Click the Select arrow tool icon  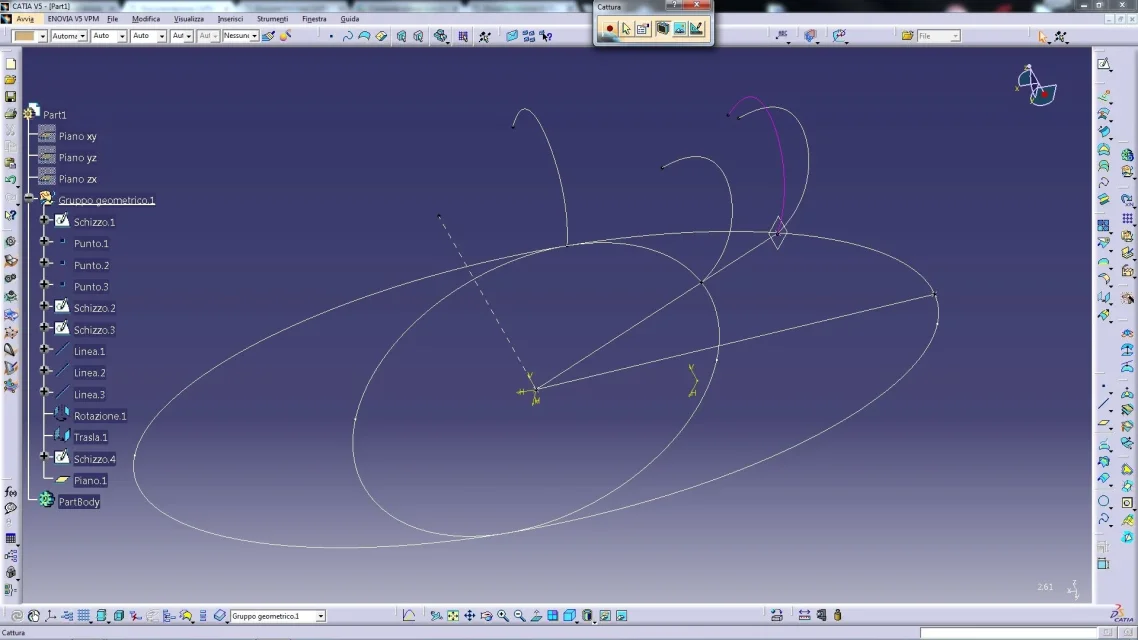(x=1043, y=36)
